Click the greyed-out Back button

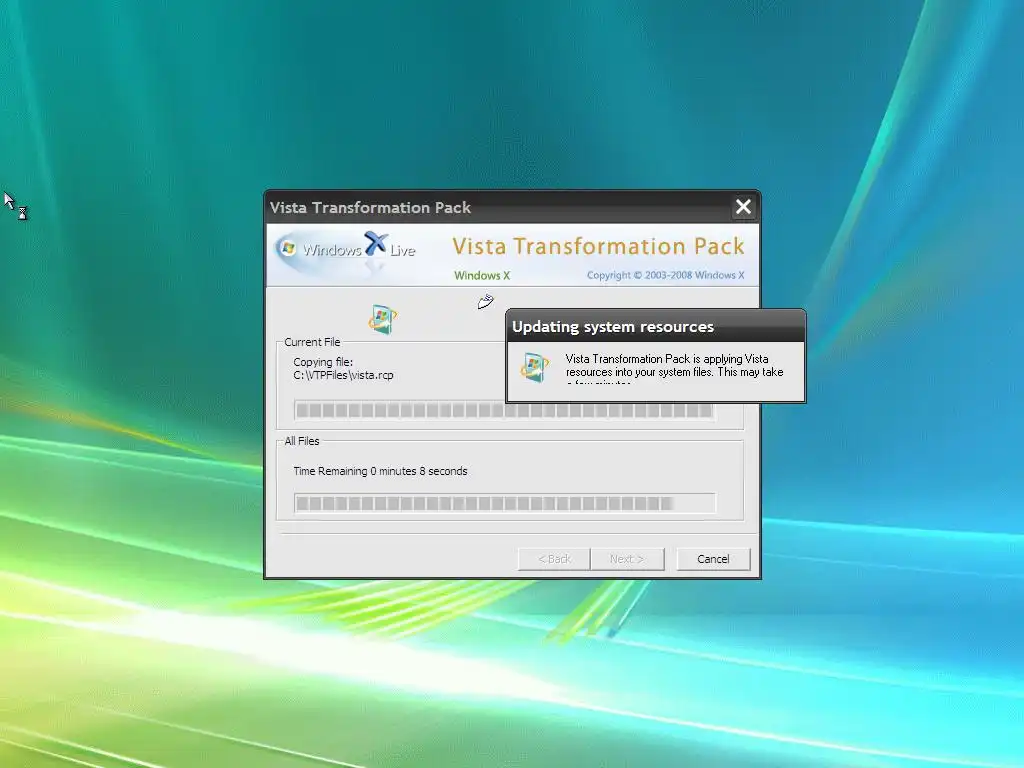pos(554,559)
